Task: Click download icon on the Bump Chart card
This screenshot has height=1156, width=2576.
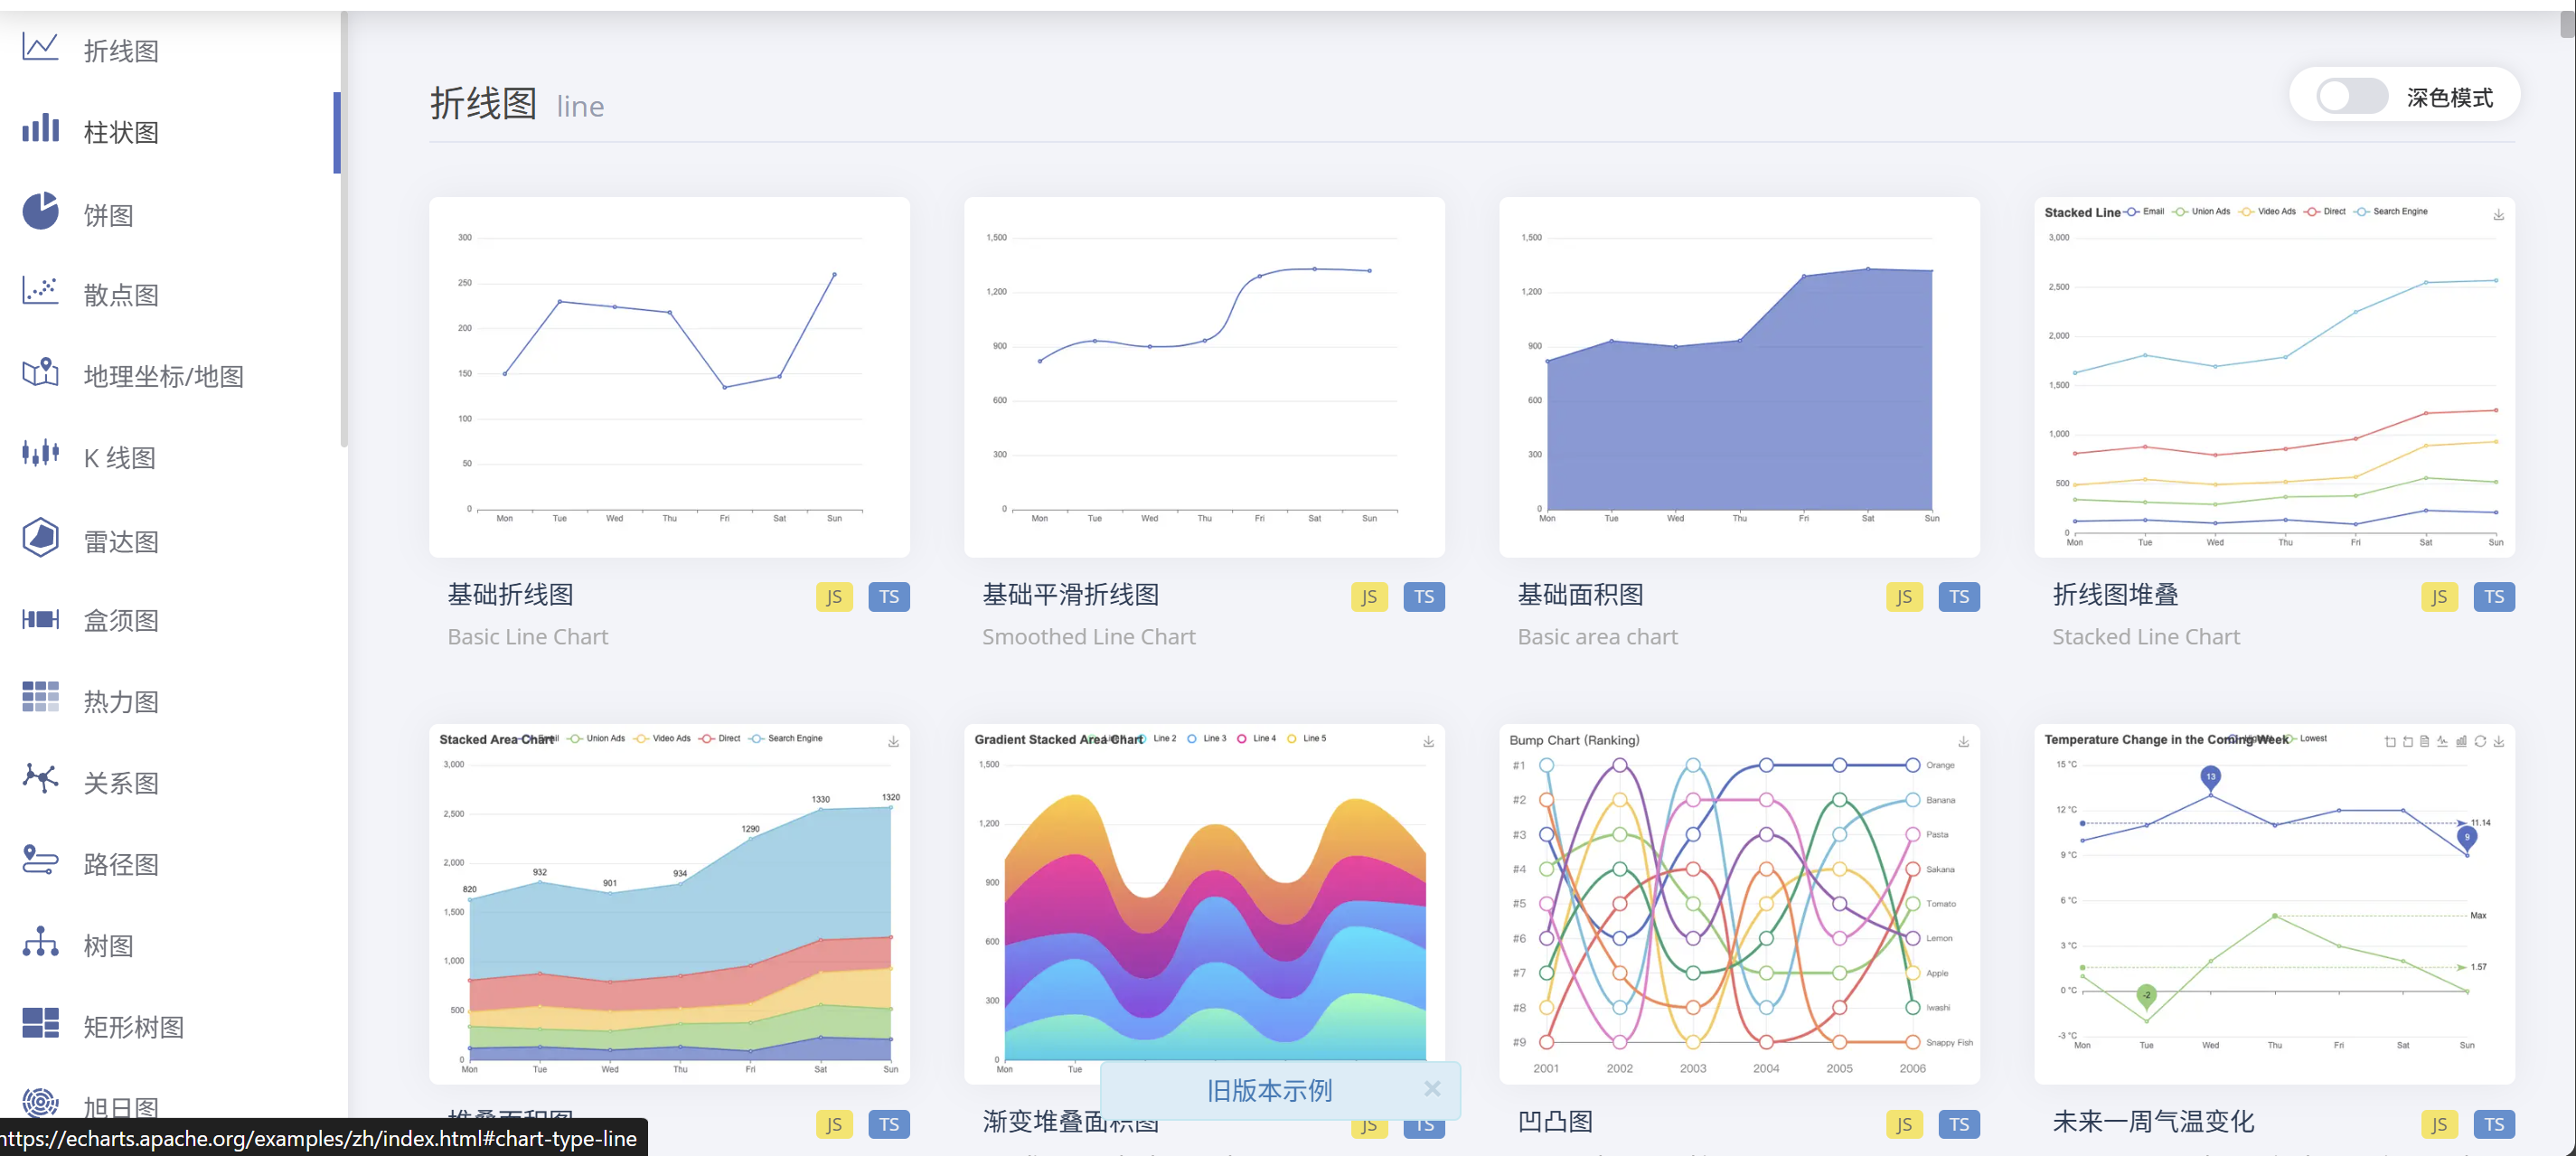Action: (1962, 743)
